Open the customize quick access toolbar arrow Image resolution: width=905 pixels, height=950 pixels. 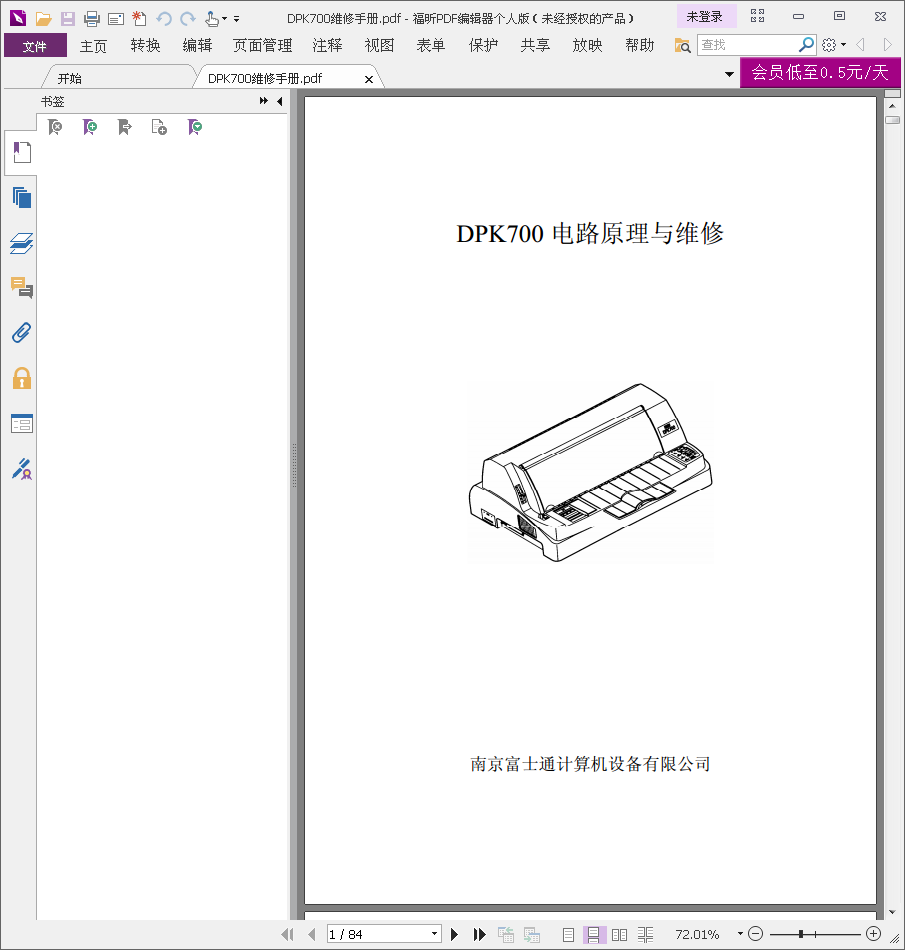(x=236, y=19)
